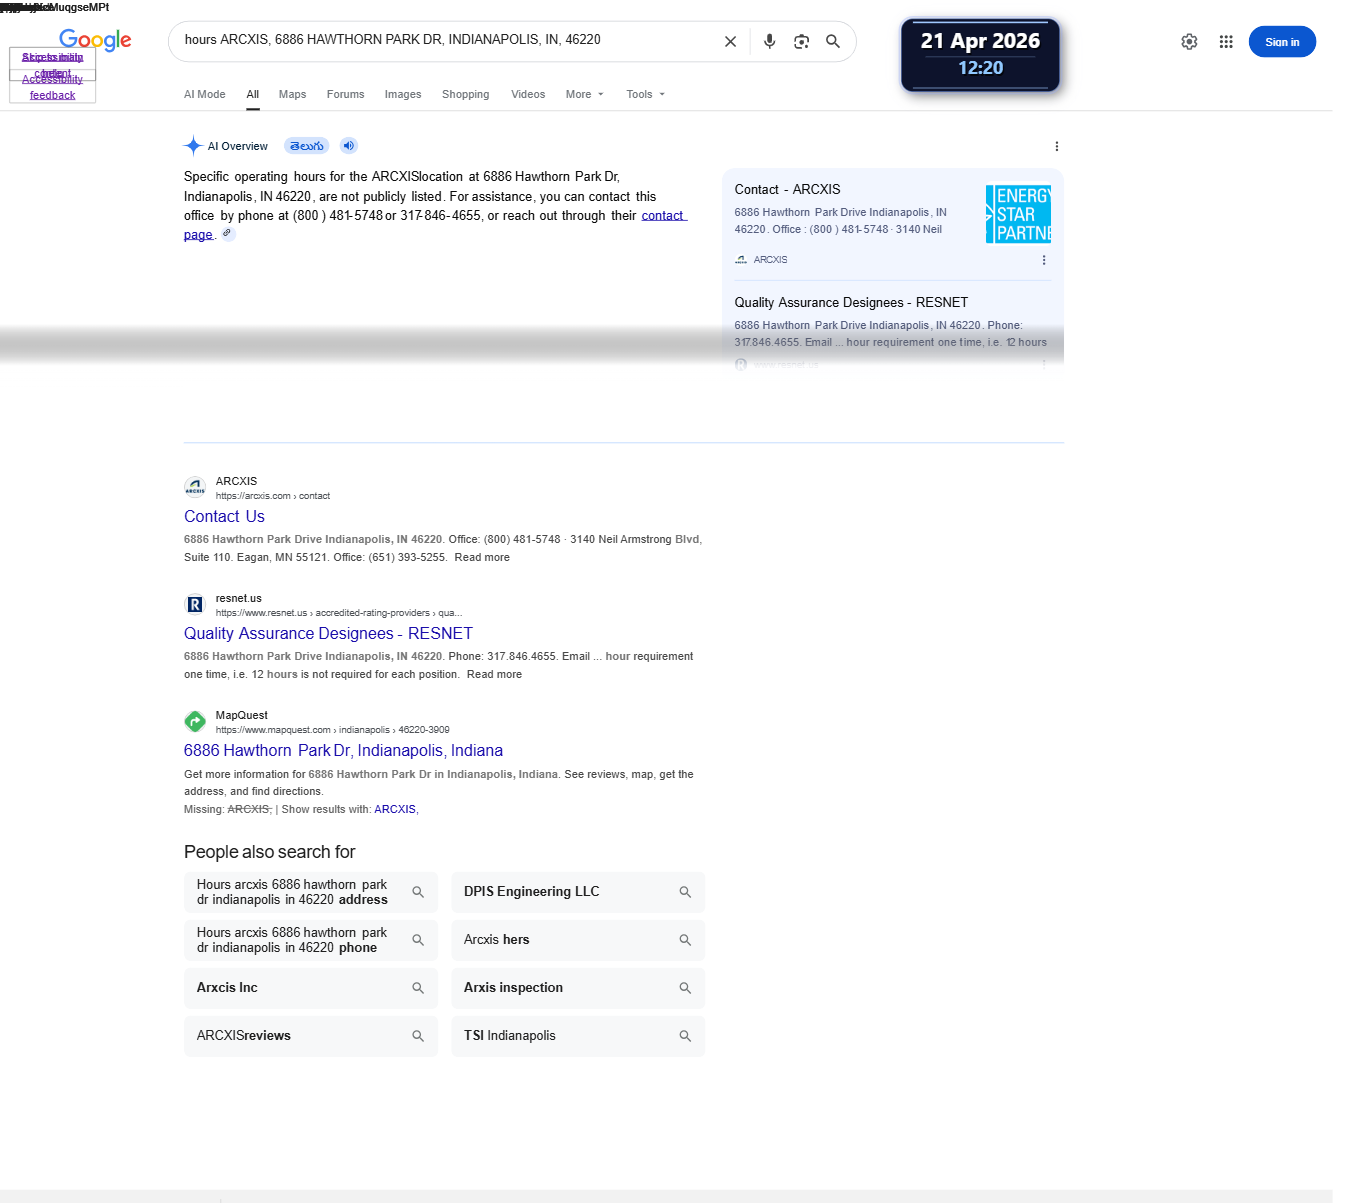The image size is (1348, 1203).
Task: Open the 6886 Hawthorn Park Dr MapQuest result
Action: (x=343, y=750)
